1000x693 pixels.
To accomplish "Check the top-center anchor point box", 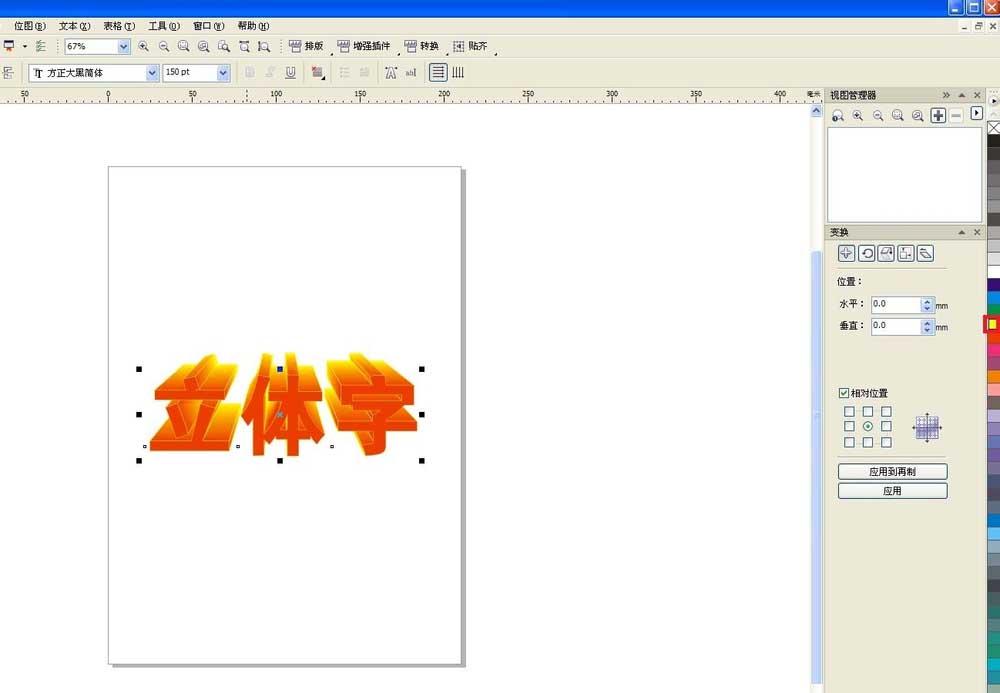I will point(868,412).
